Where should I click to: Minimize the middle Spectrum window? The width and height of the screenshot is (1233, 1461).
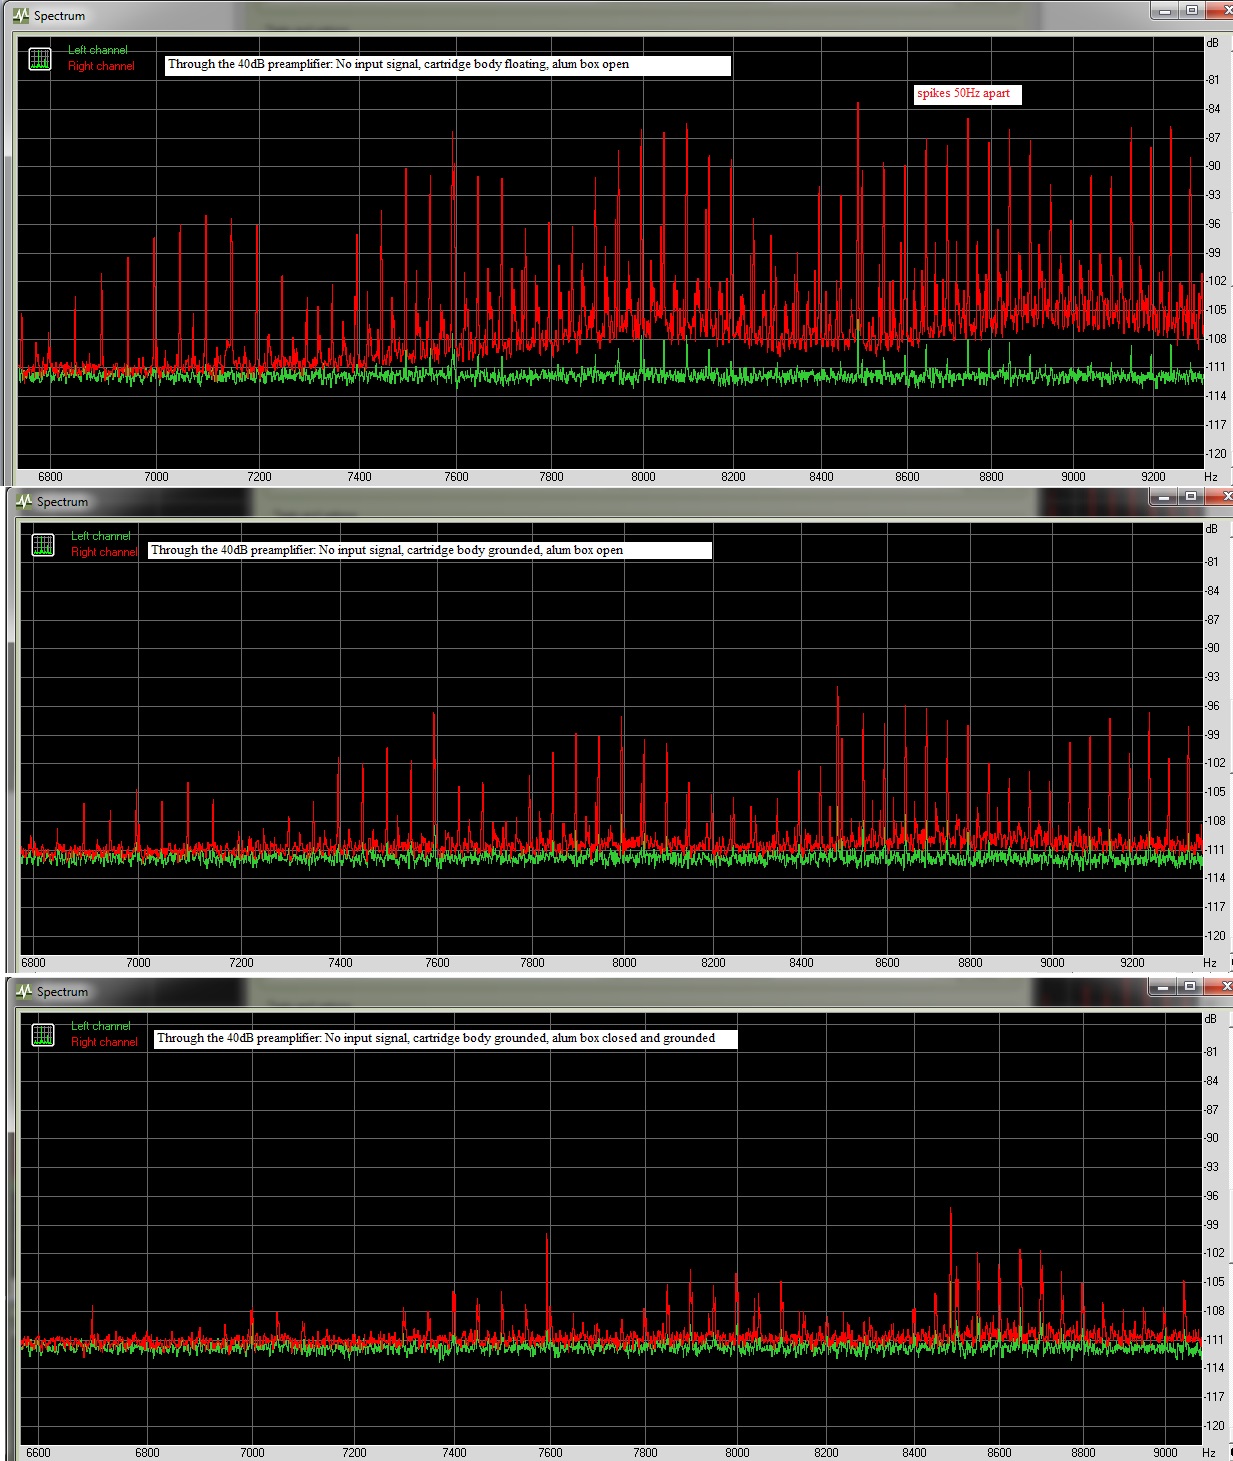pyautogui.click(x=1163, y=496)
